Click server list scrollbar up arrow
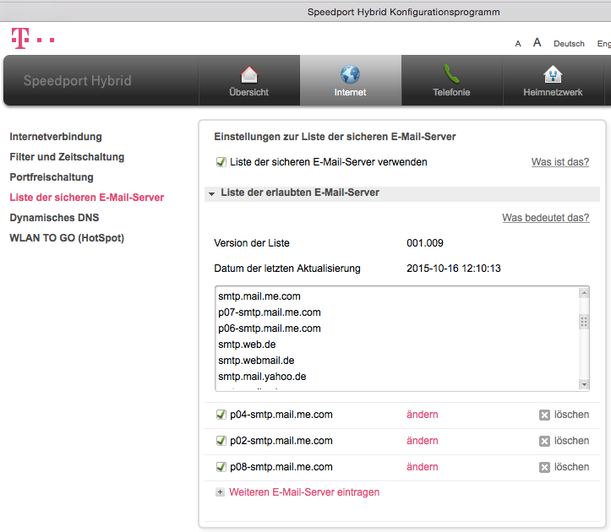The height and width of the screenshot is (532, 611). (584, 293)
